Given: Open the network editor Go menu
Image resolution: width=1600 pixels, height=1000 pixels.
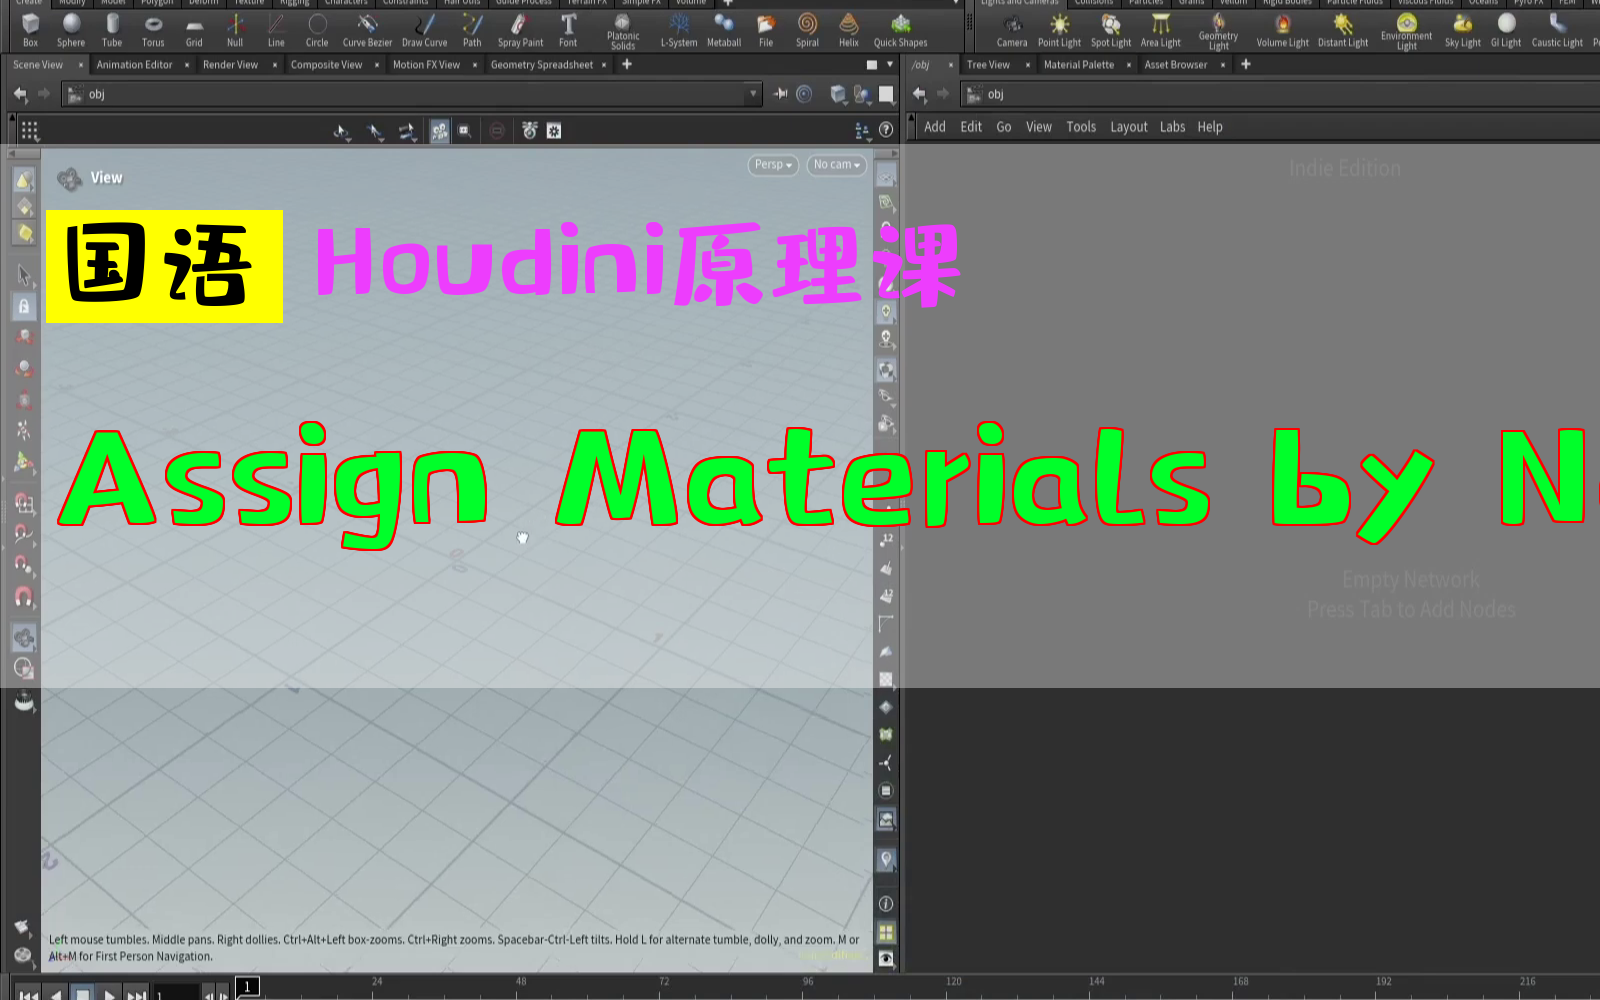Looking at the screenshot, I should [1004, 127].
